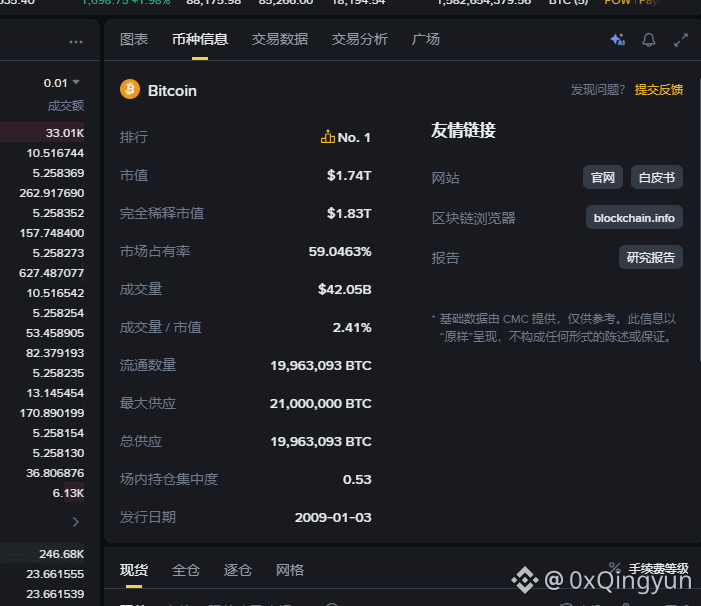The width and height of the screenshot is (701, 606).
Task: Click the Bitcoin logo icon
Action: tap(130, 89)
